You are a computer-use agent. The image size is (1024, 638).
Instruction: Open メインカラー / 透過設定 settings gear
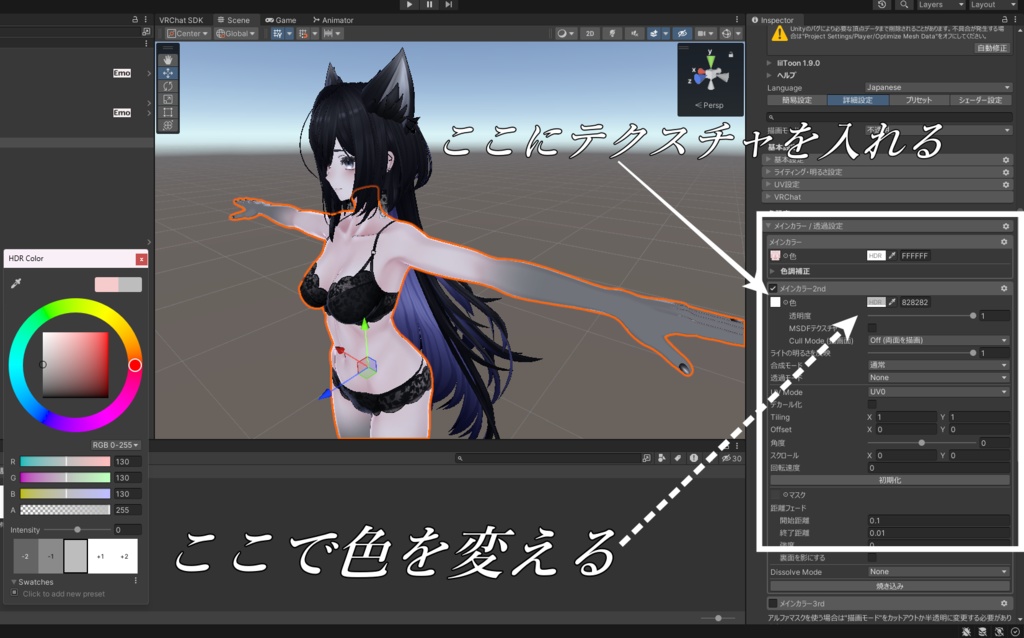pyautogui.click(x=1006, y=226)
